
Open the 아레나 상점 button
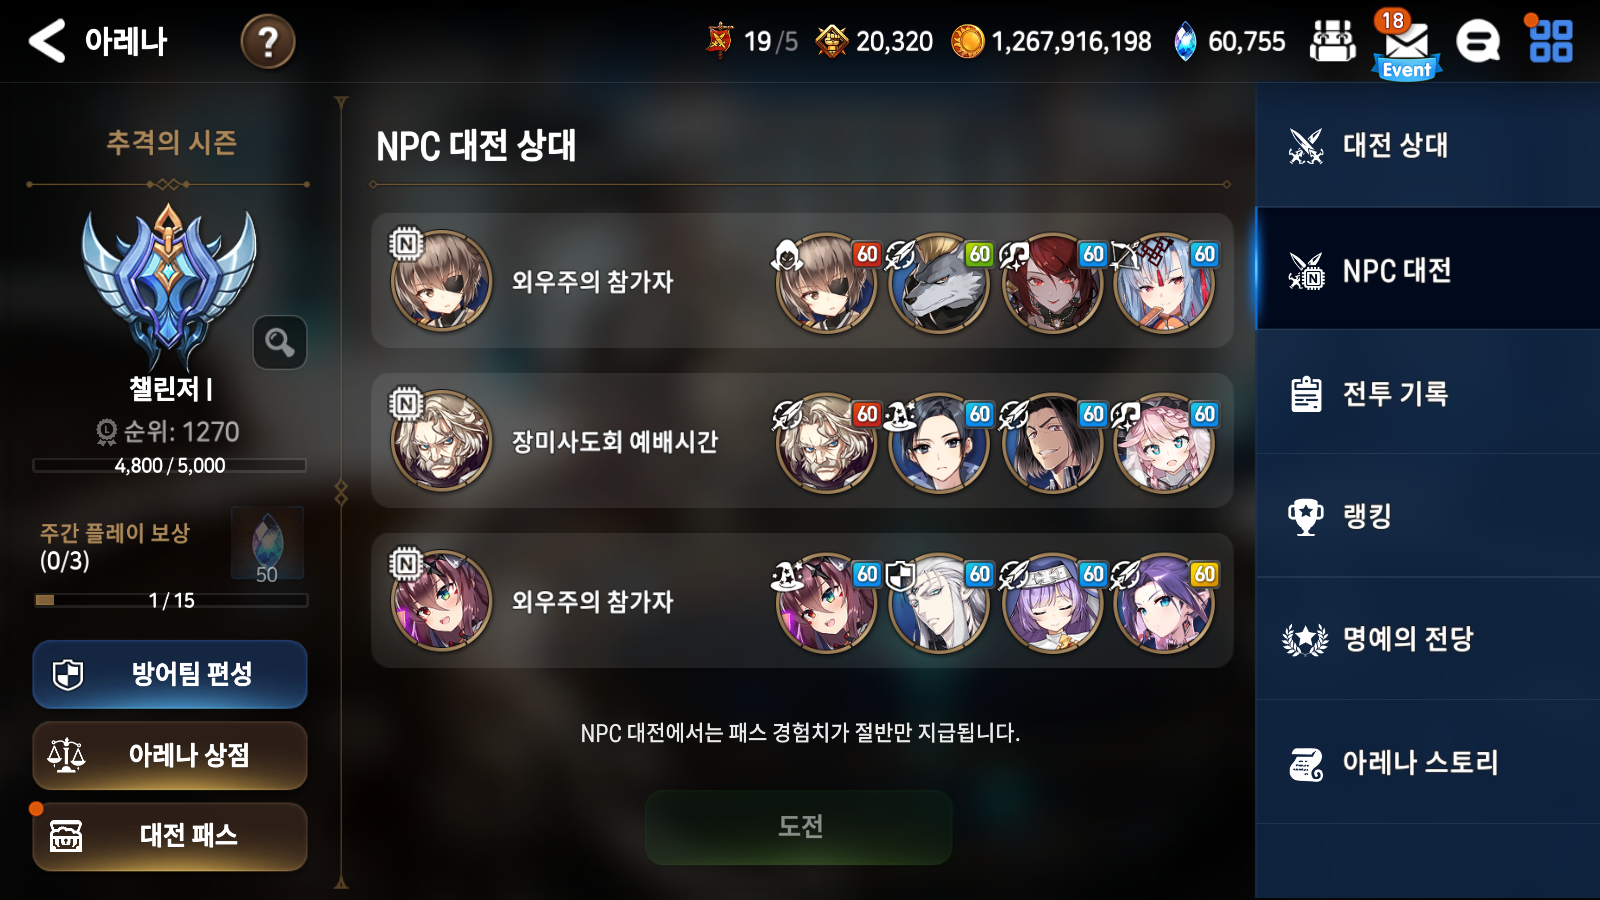point(170,755)
